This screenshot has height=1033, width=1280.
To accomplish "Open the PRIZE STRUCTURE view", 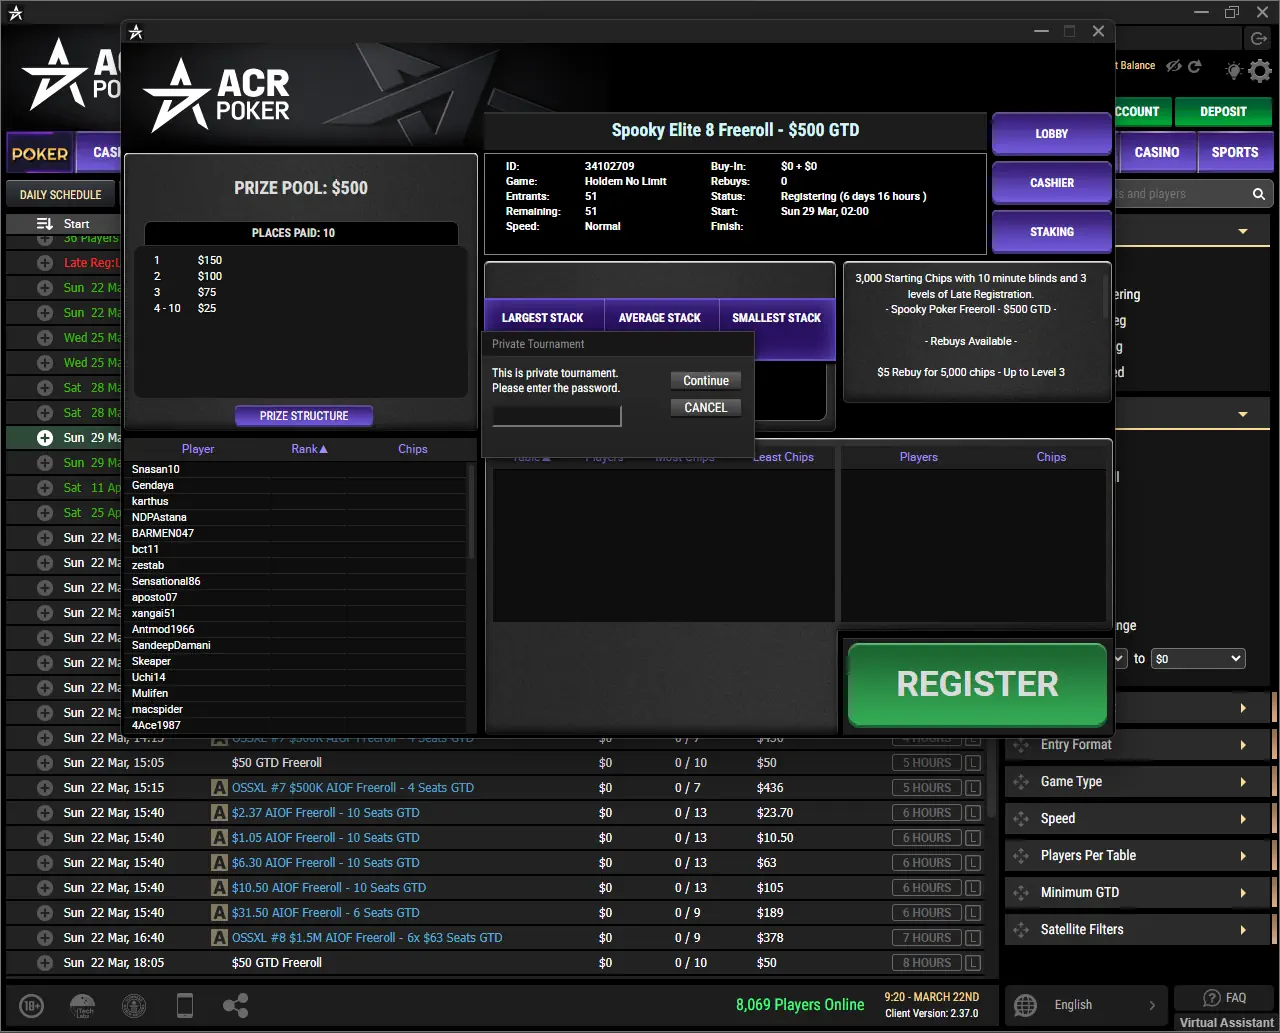I will point(303,415).
